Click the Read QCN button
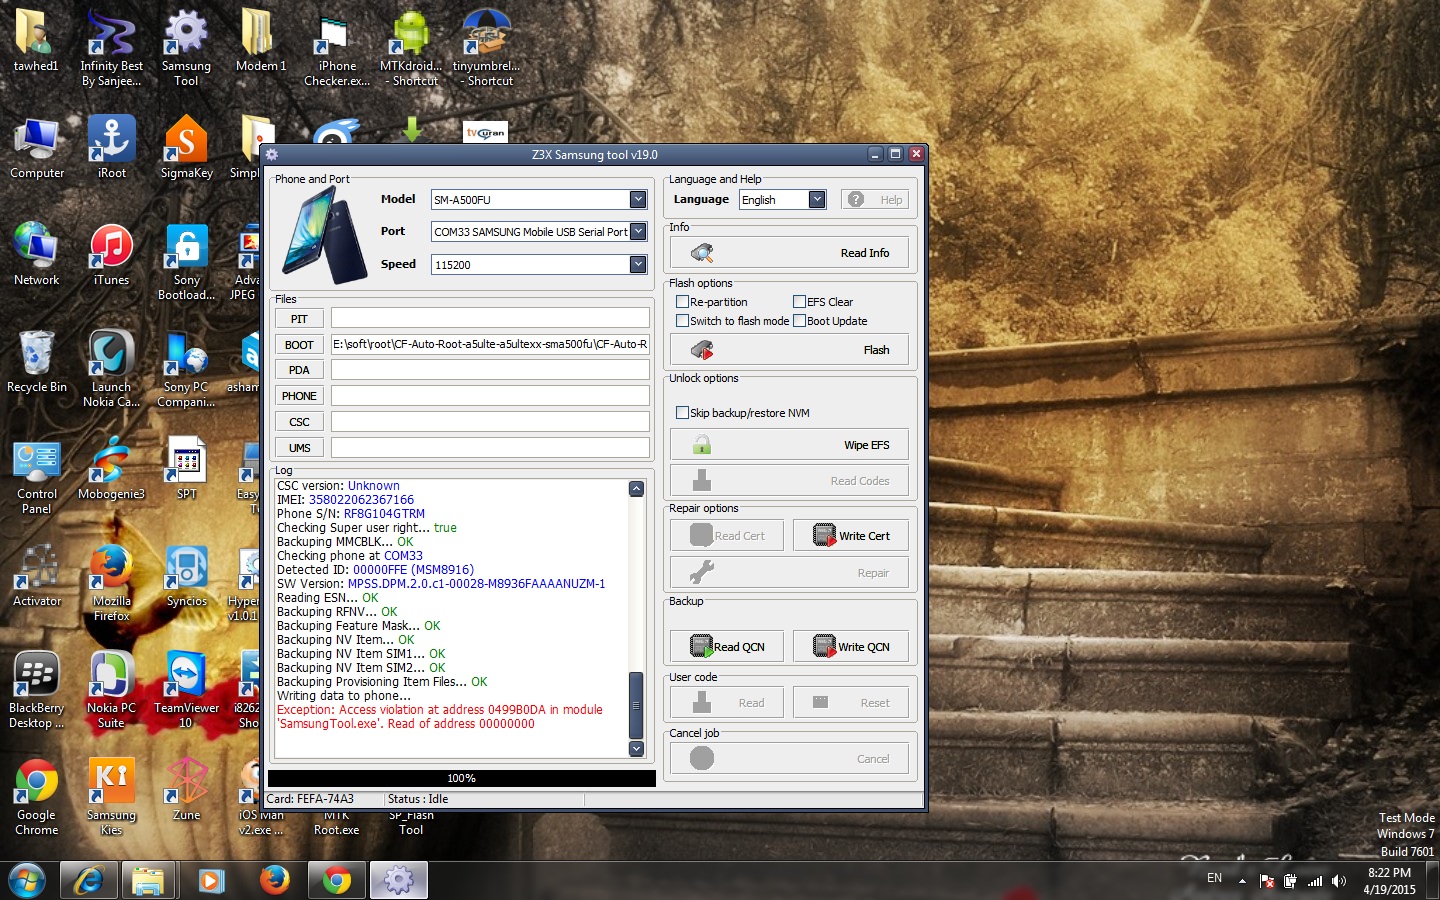Viewport: 1440px width, 900px height. pyautogui.click(x=727, y=647)
